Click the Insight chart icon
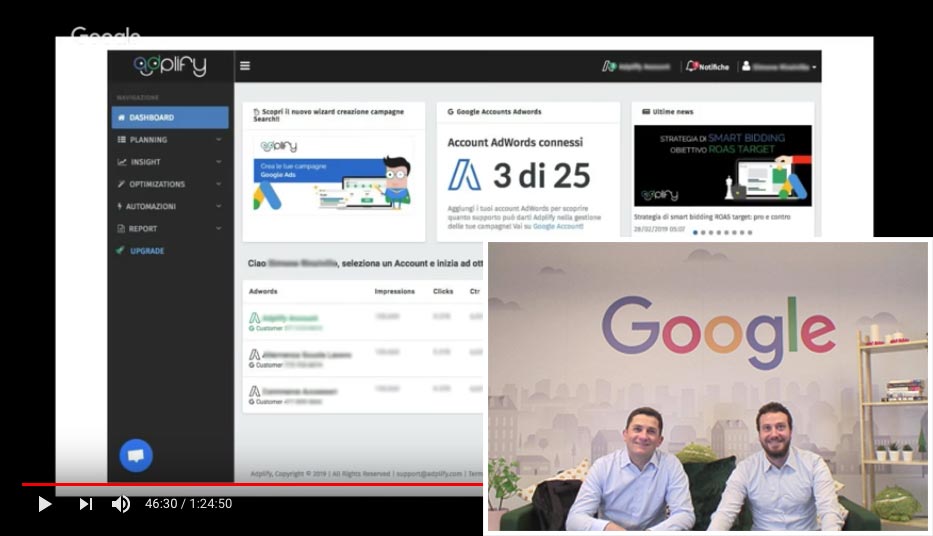Screen dimensions: 933x536 click(x=122, y=162)
